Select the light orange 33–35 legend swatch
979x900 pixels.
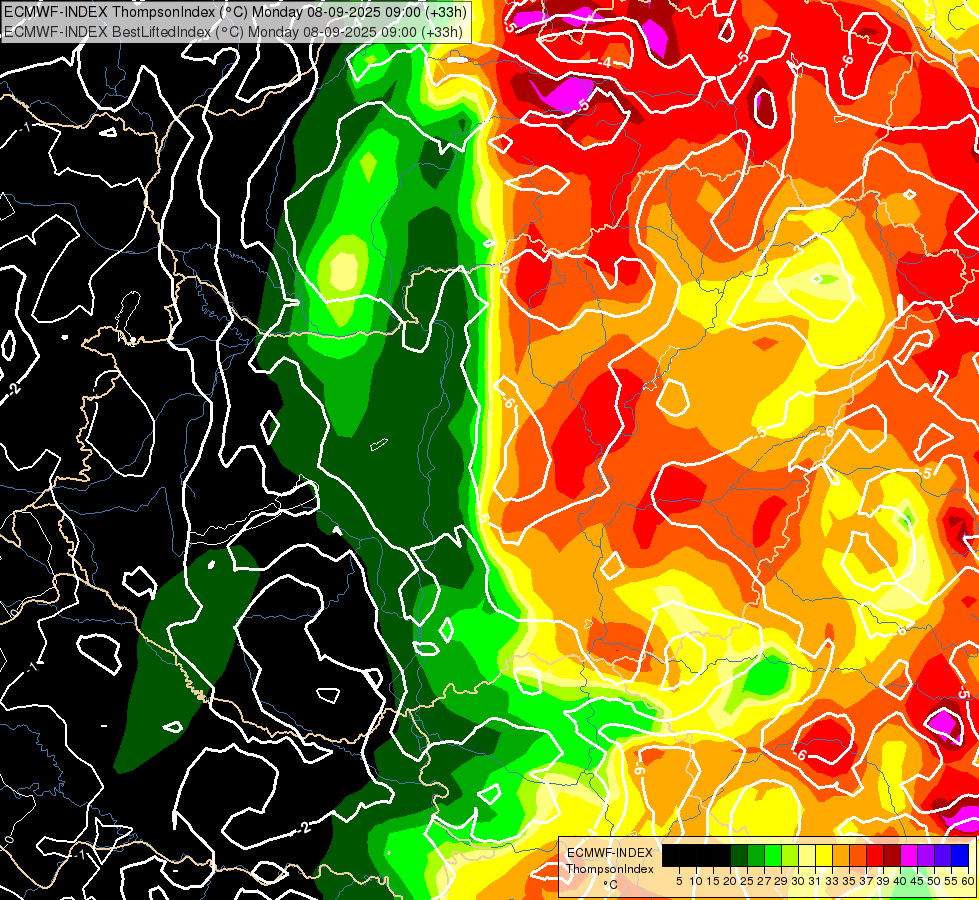click(841, 856)
